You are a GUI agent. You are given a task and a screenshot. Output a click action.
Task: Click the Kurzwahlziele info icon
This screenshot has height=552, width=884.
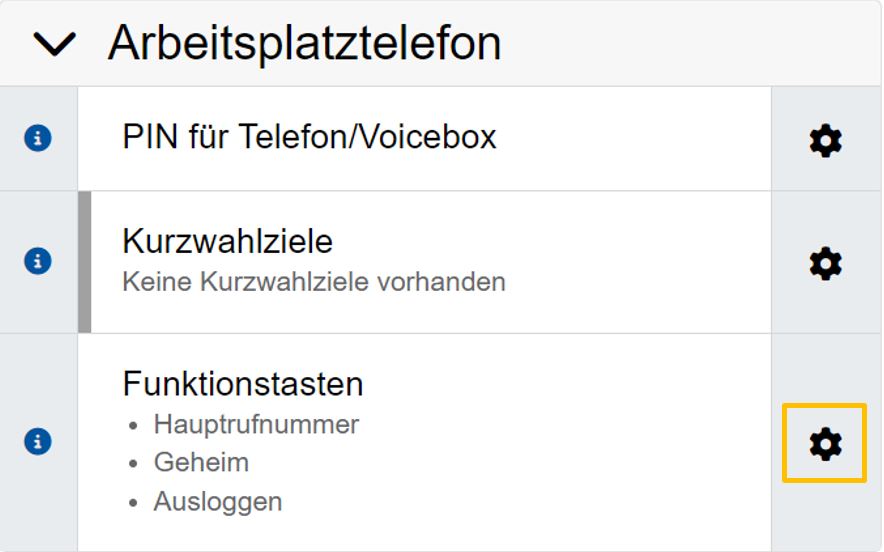click(38, 262)
